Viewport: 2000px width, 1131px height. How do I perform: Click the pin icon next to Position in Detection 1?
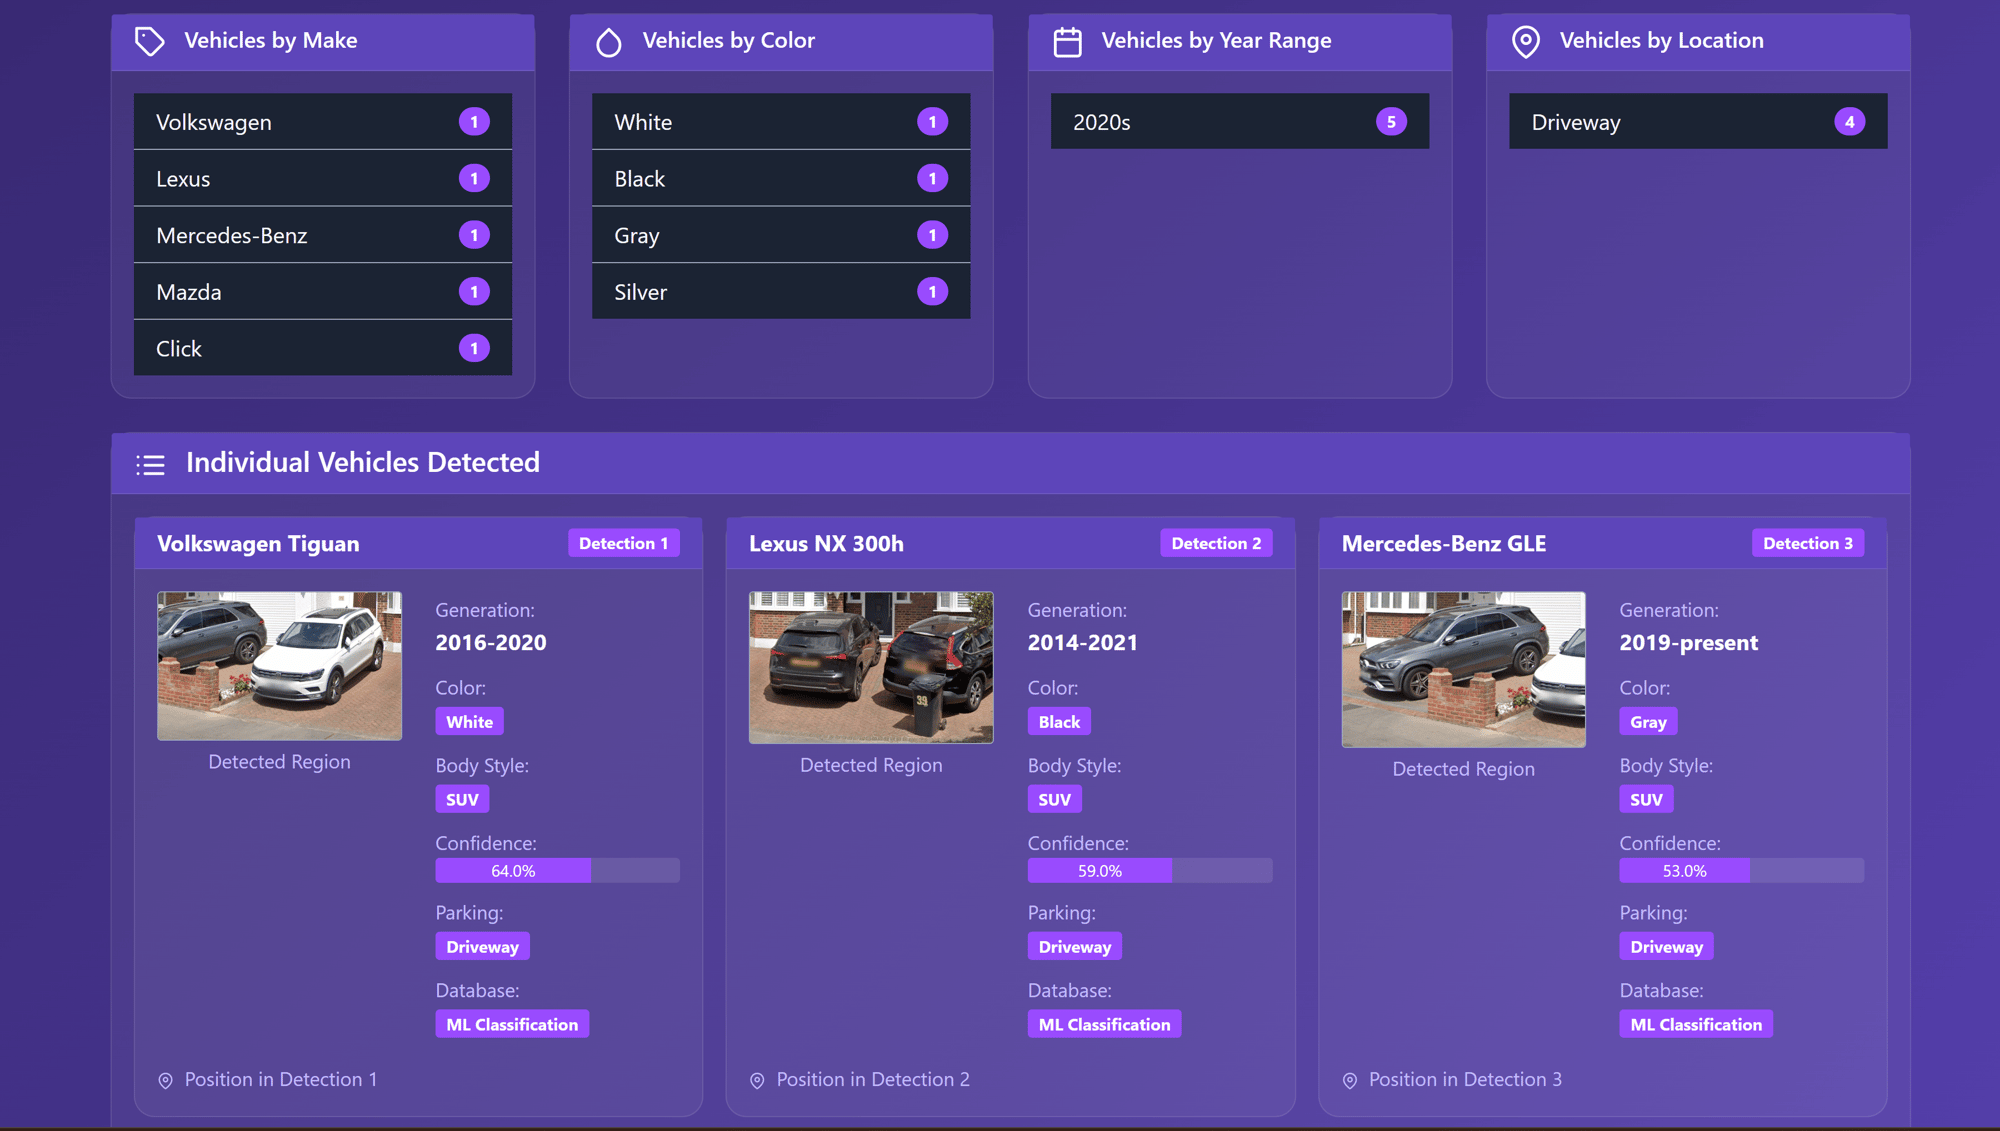tap(166, 1080)
